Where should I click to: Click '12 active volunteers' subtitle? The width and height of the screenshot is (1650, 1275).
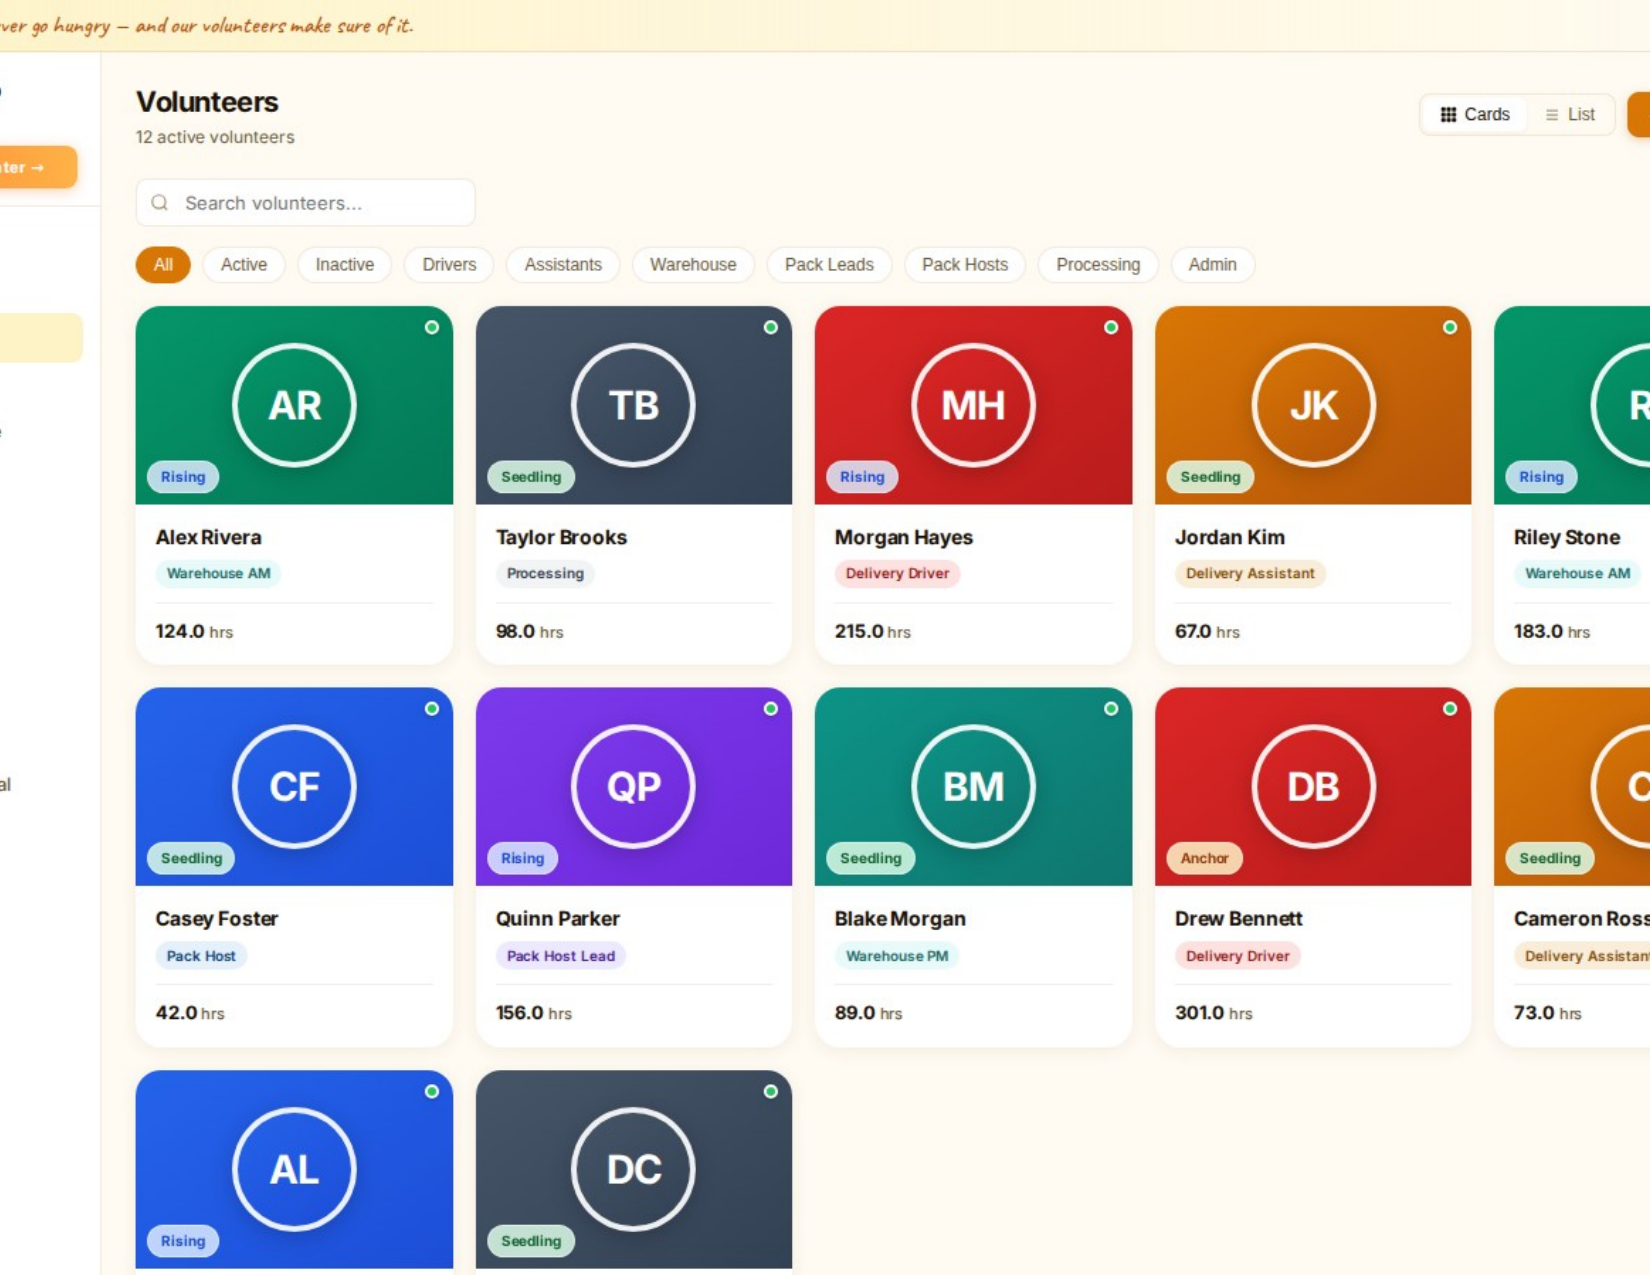[215, 137]
